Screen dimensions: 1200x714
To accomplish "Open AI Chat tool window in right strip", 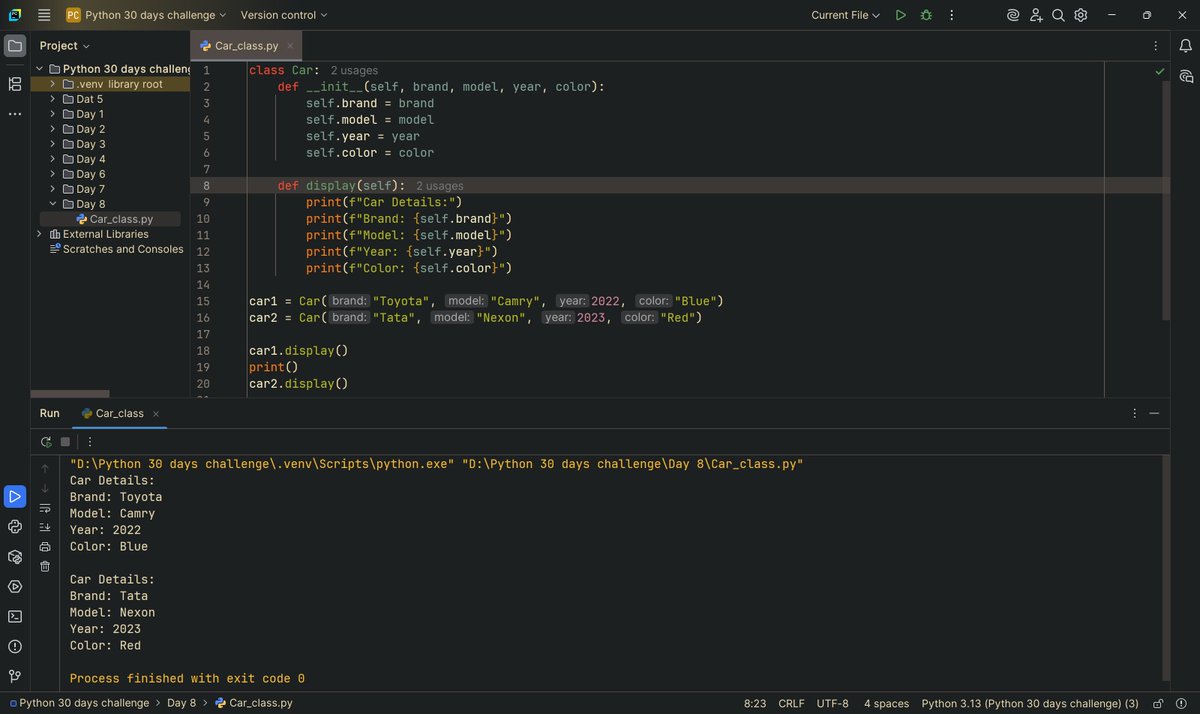I will [1186, 76].
